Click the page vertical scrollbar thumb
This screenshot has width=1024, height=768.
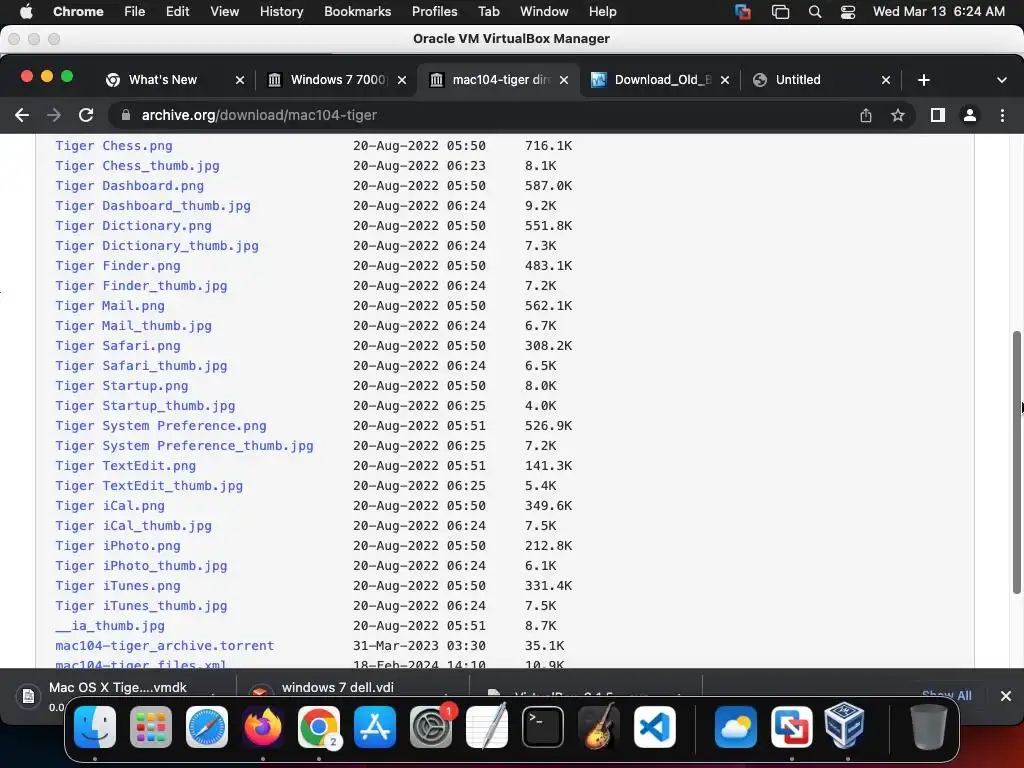pos(1016,462)
